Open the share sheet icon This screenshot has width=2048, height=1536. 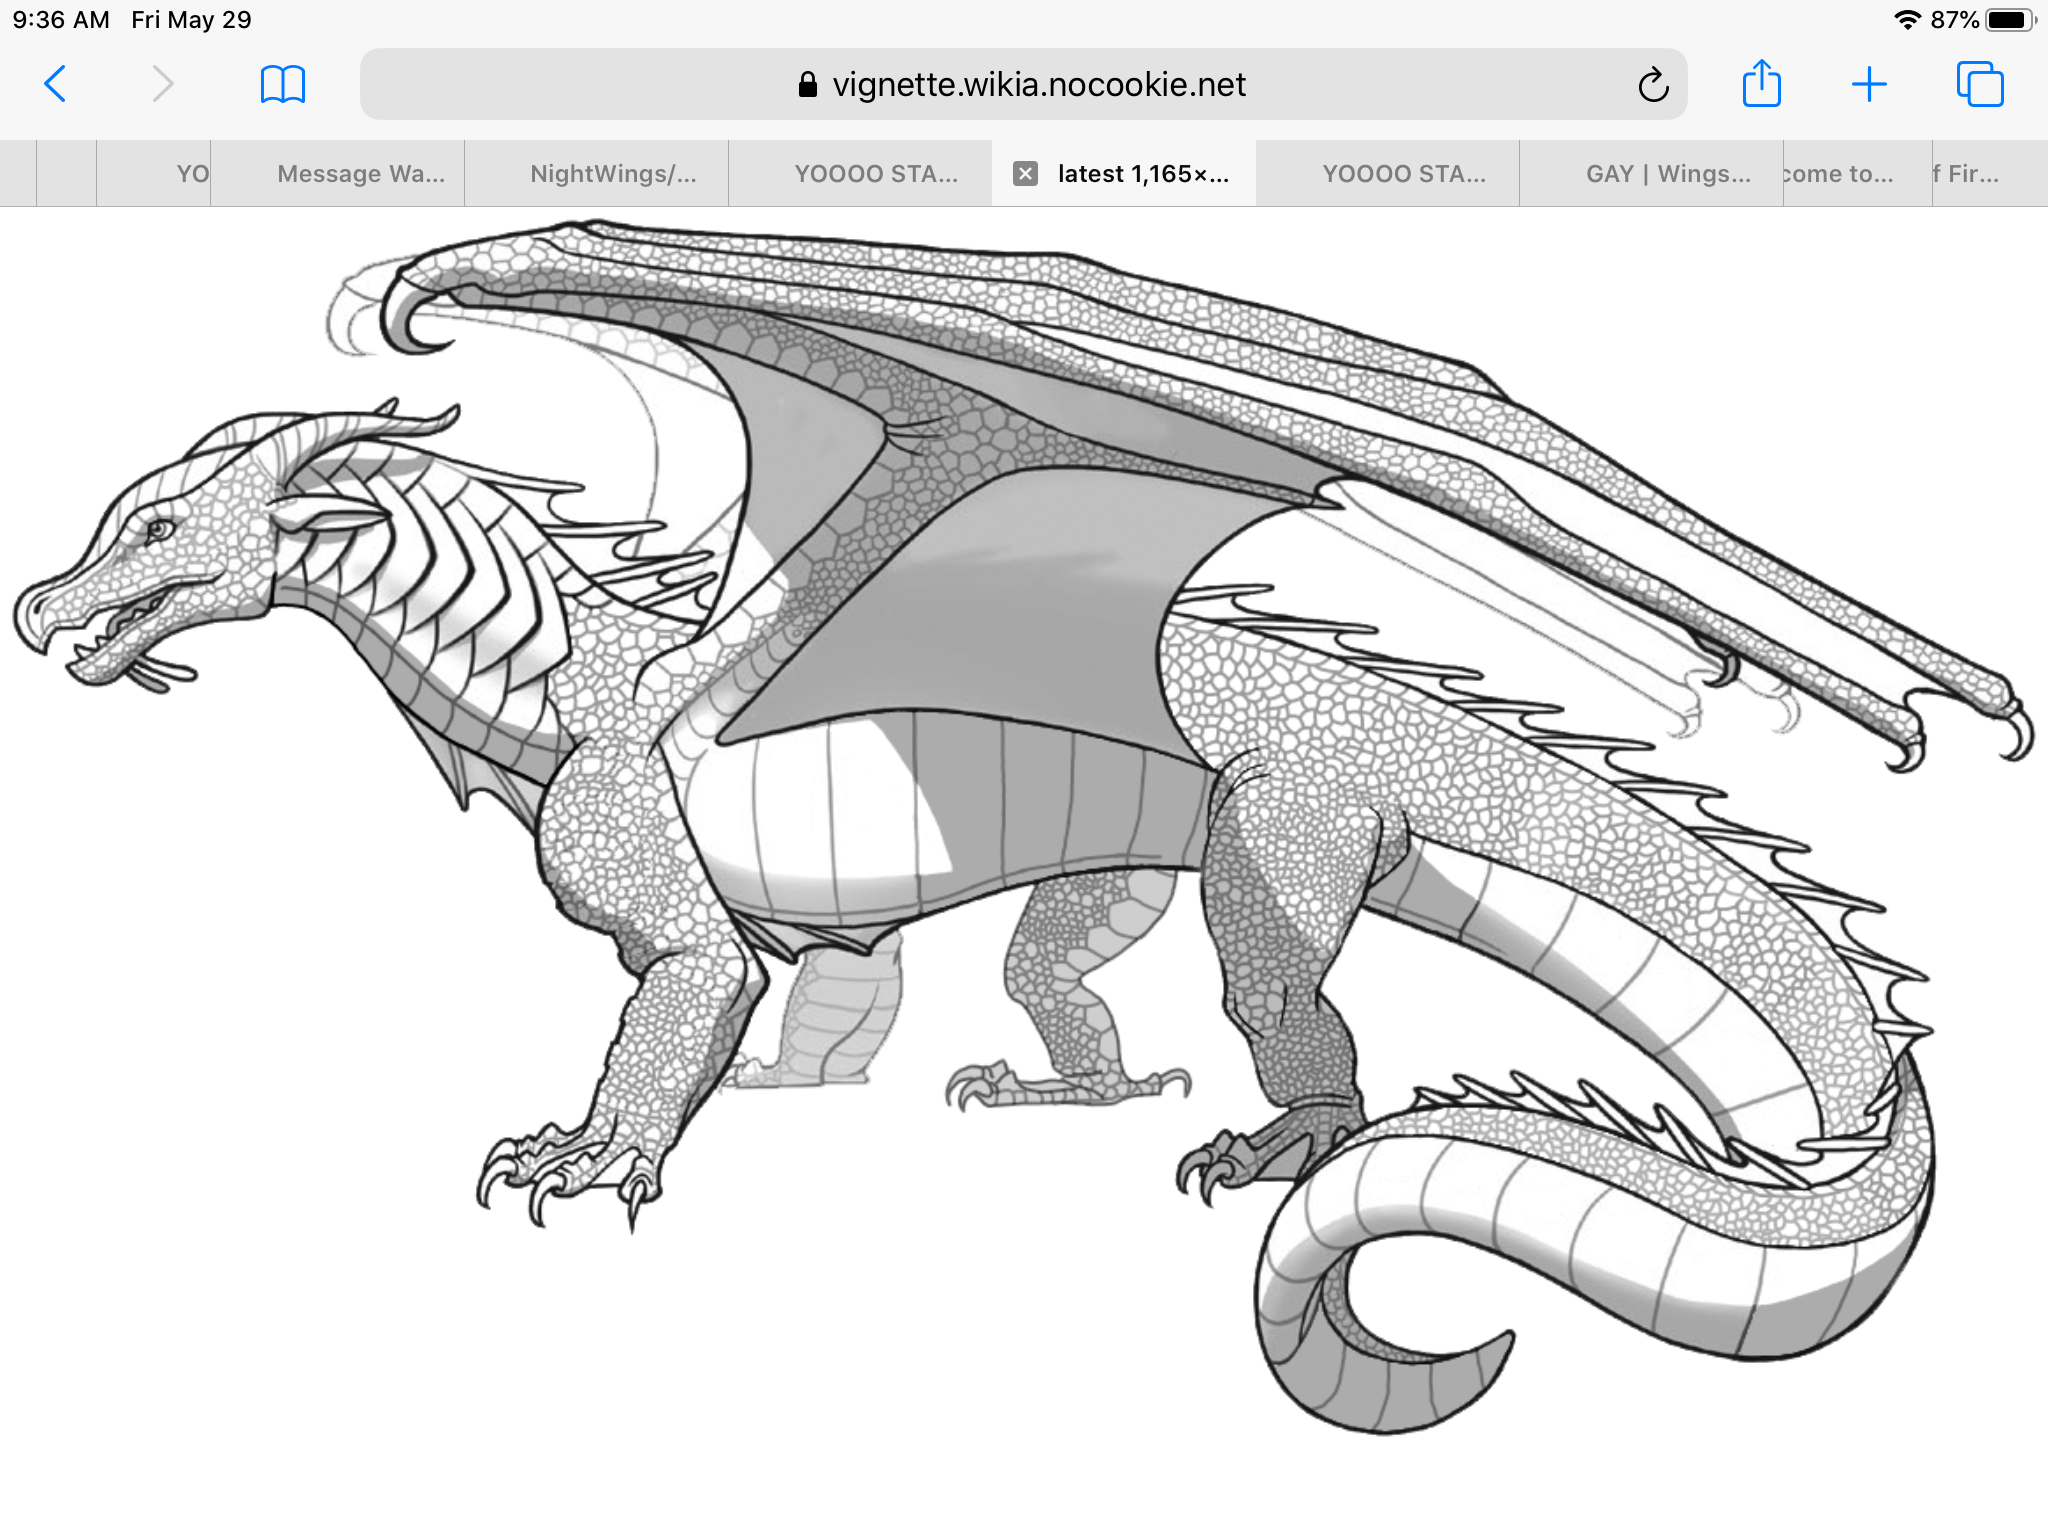[x=1761, y=84]
